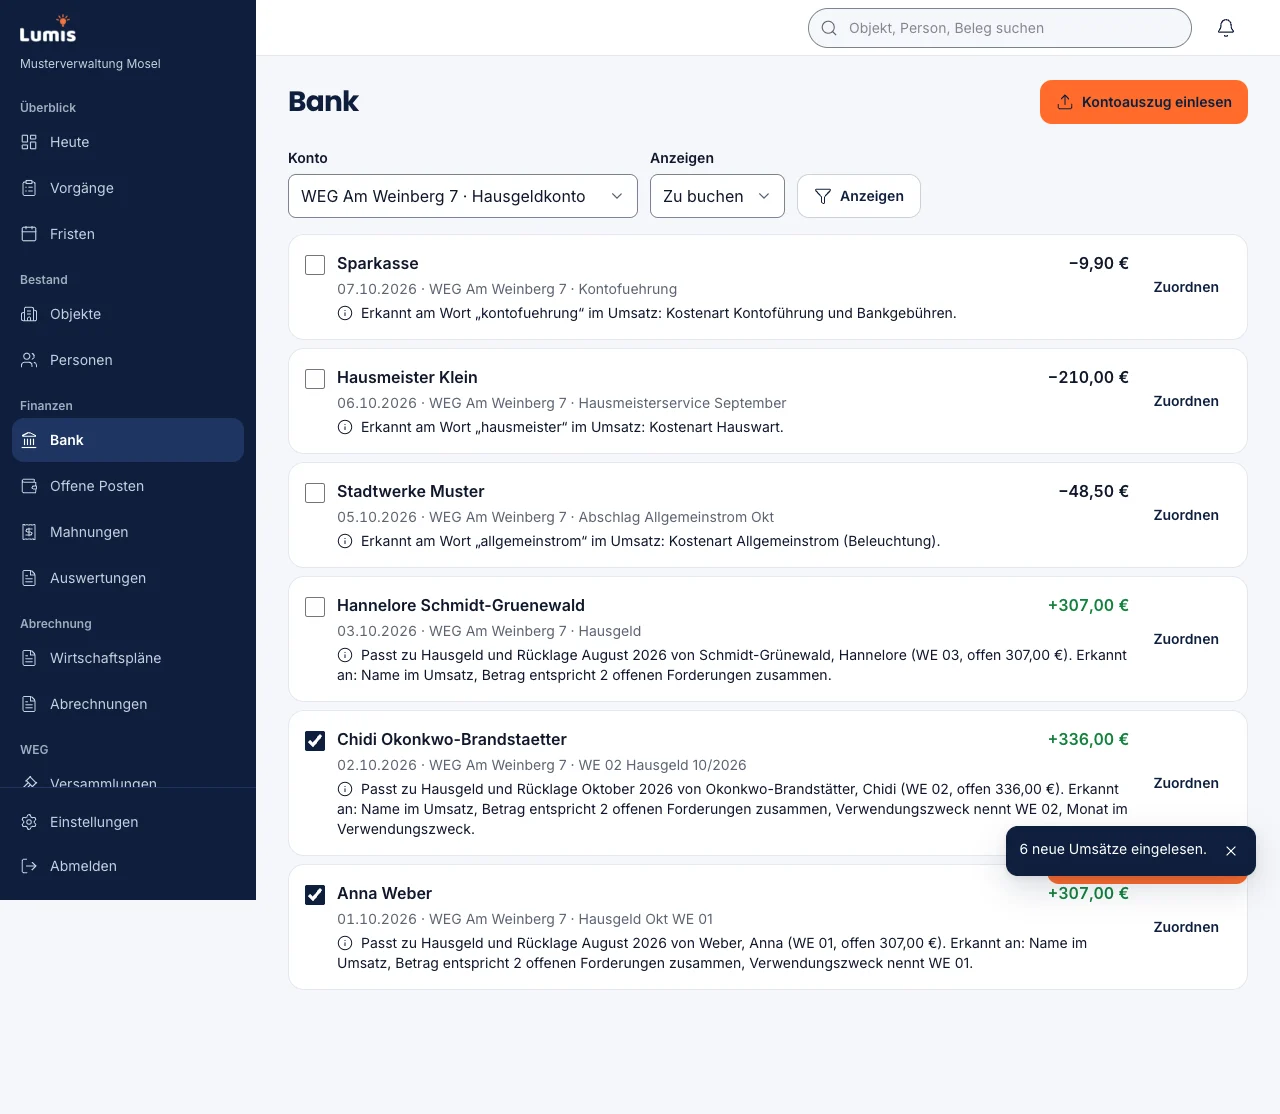Click Abmelden to log out
This screenshot has width=1280, height=1114.
128,866
